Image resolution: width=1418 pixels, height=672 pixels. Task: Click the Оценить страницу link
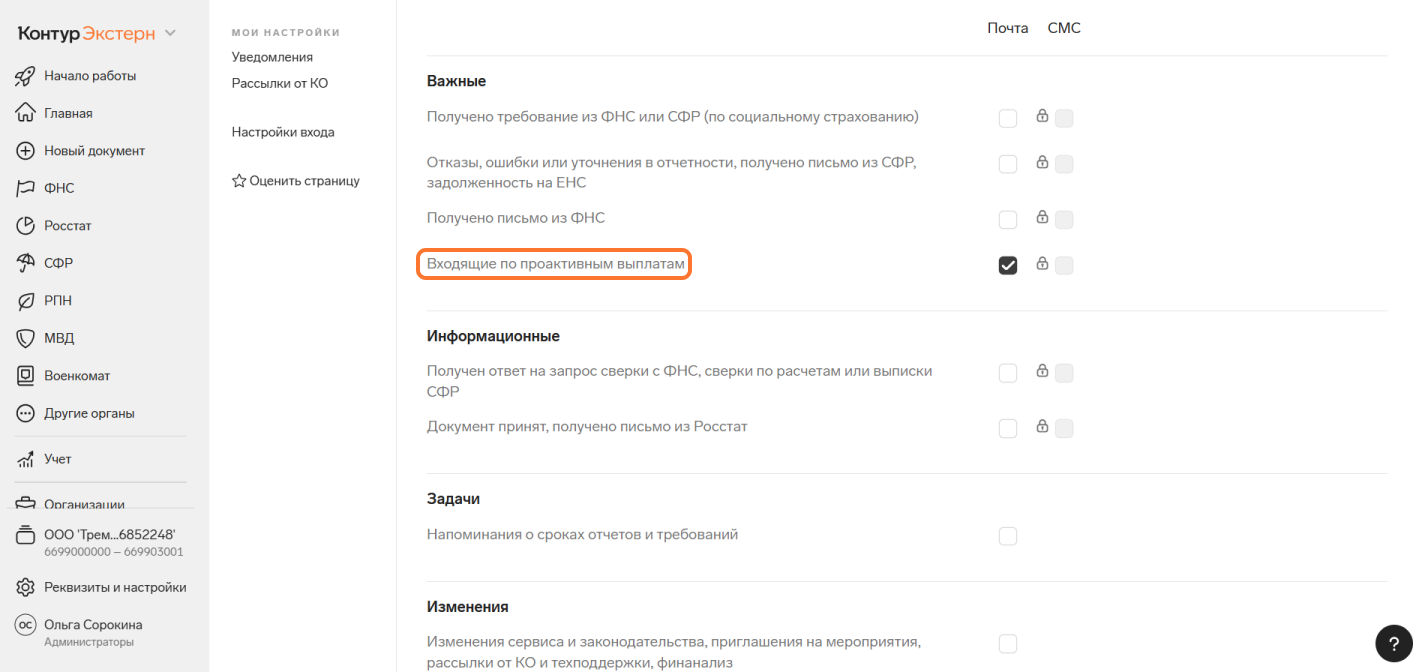296,181
